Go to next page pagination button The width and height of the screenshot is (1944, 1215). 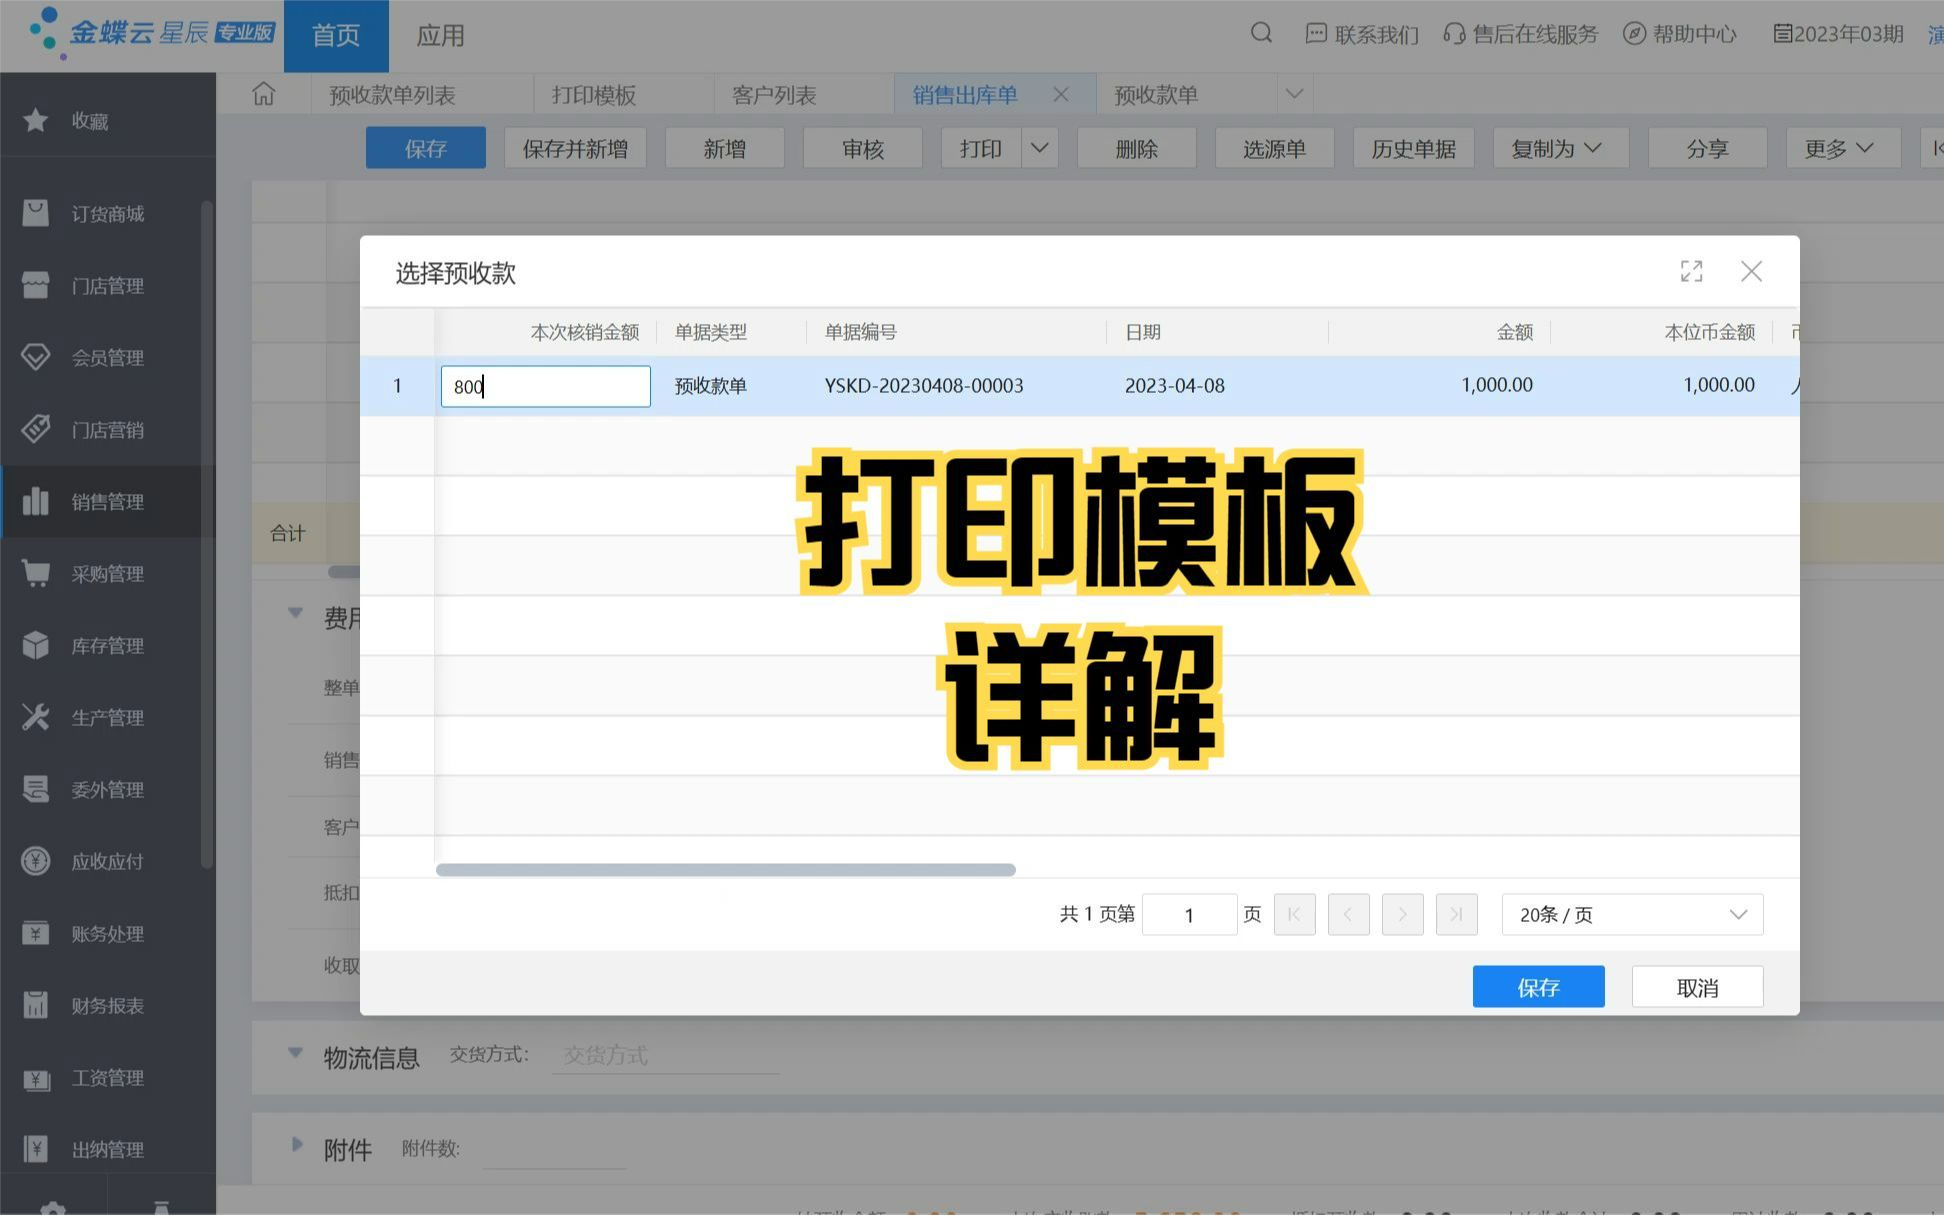click(x=1403, y=914)
